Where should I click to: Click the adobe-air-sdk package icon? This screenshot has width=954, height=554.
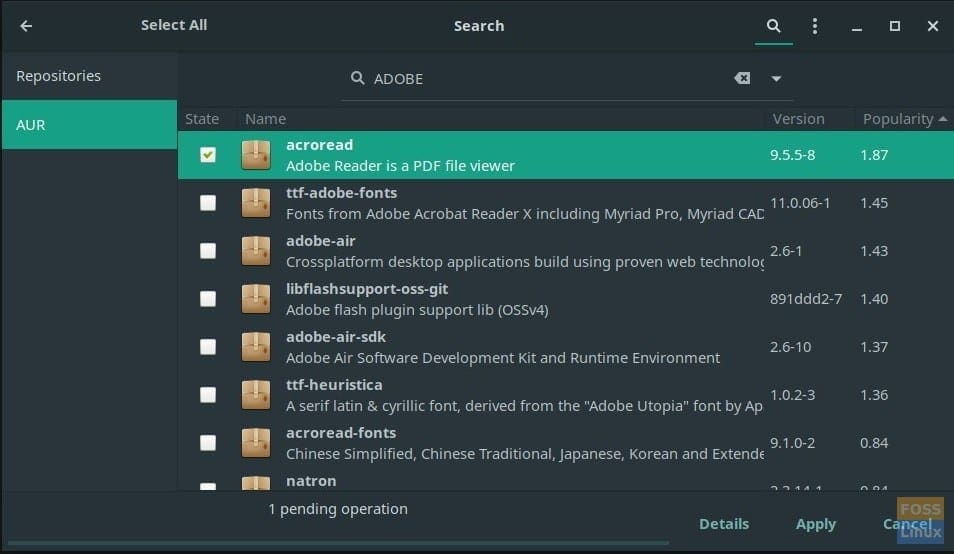coord(256,347)
